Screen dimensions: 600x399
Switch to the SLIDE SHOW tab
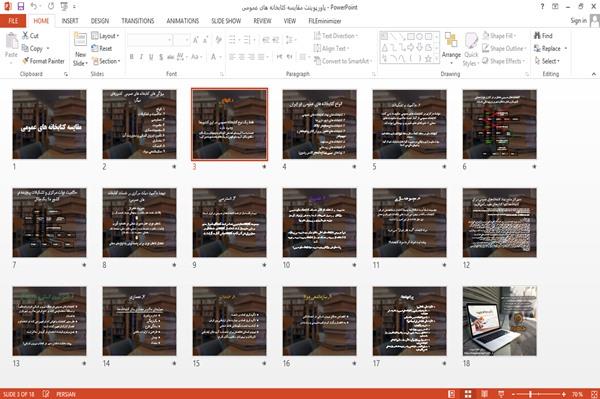[226, 21]
